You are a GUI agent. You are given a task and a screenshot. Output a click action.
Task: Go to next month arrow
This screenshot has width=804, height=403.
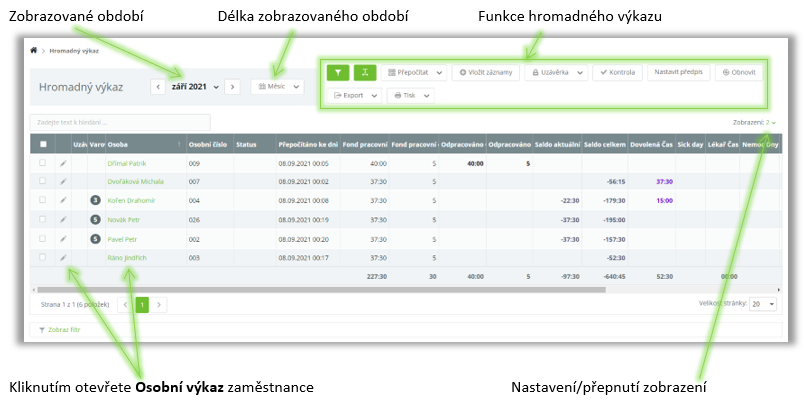coord(232,87)
